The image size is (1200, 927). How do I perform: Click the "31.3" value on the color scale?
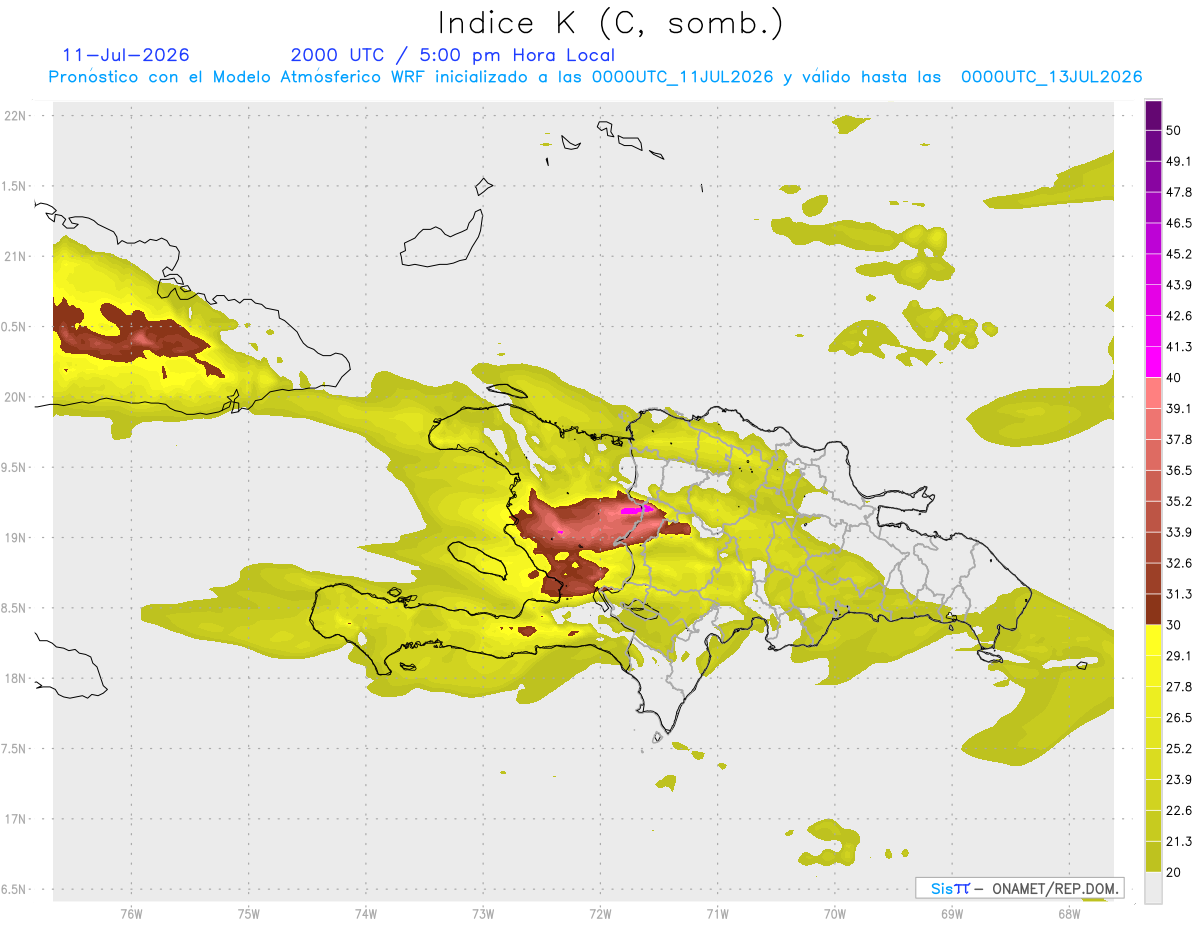coord(1180,594)
